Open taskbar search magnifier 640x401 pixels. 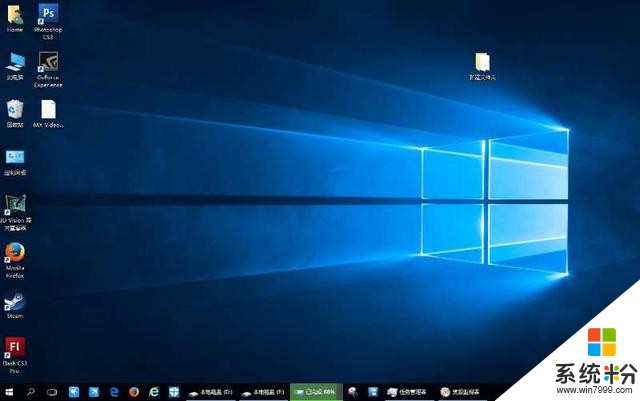click(30, 392)
